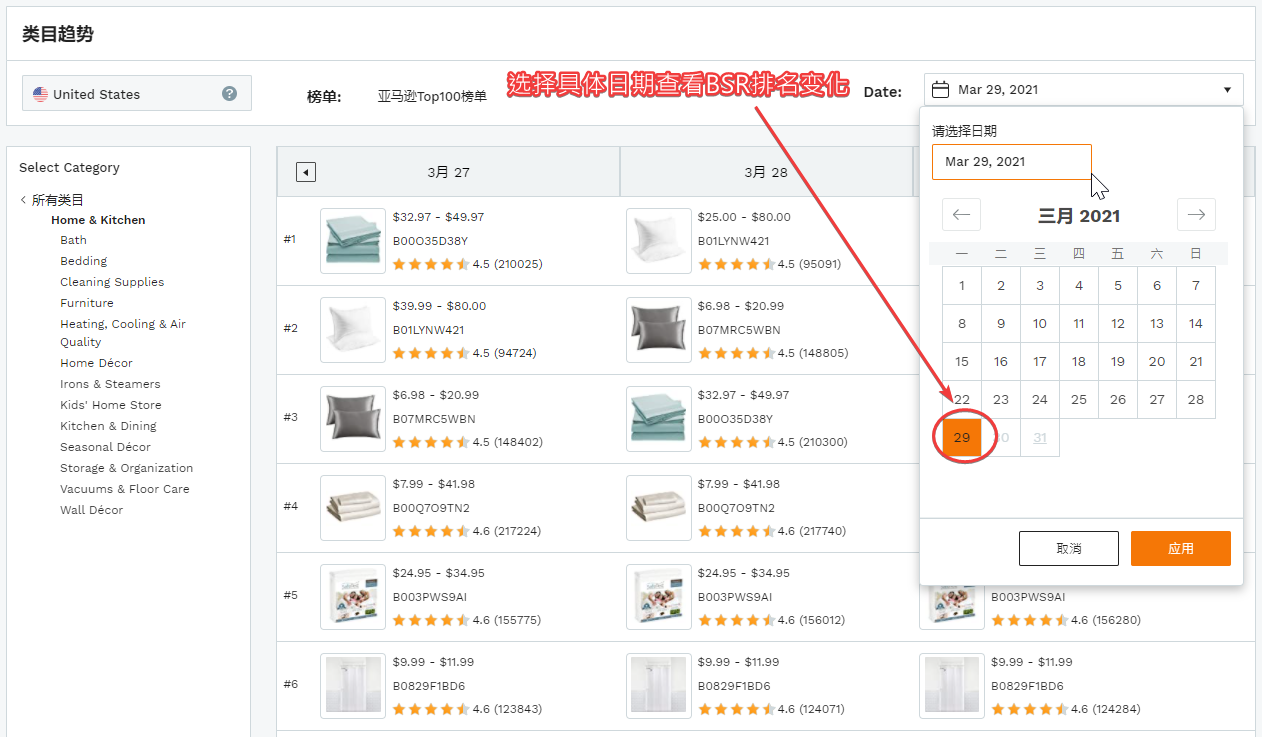Select day 17 in the calendar
1262x737 pixels.
1040,362
